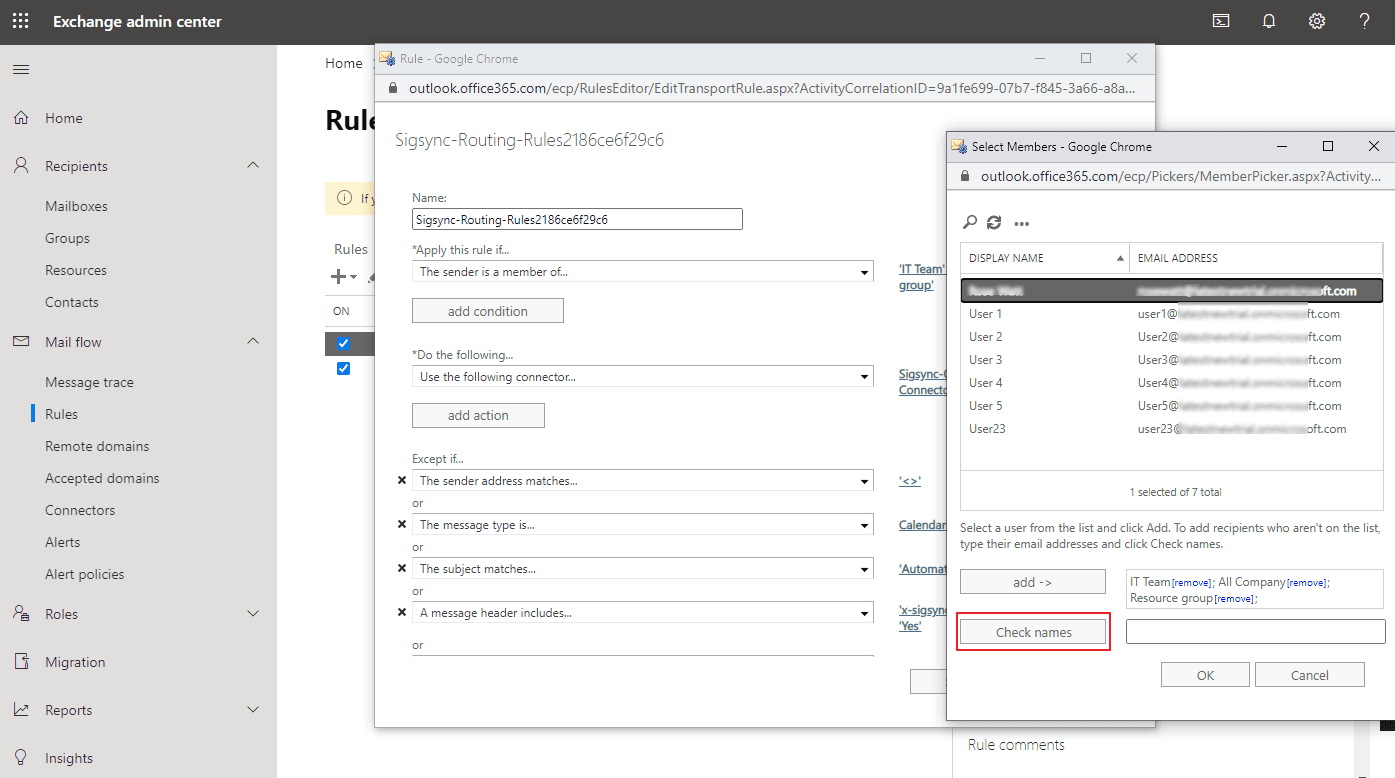Open Connectors in Mail flow menu
1395x778 pixels.
click(x=80, y=510)
